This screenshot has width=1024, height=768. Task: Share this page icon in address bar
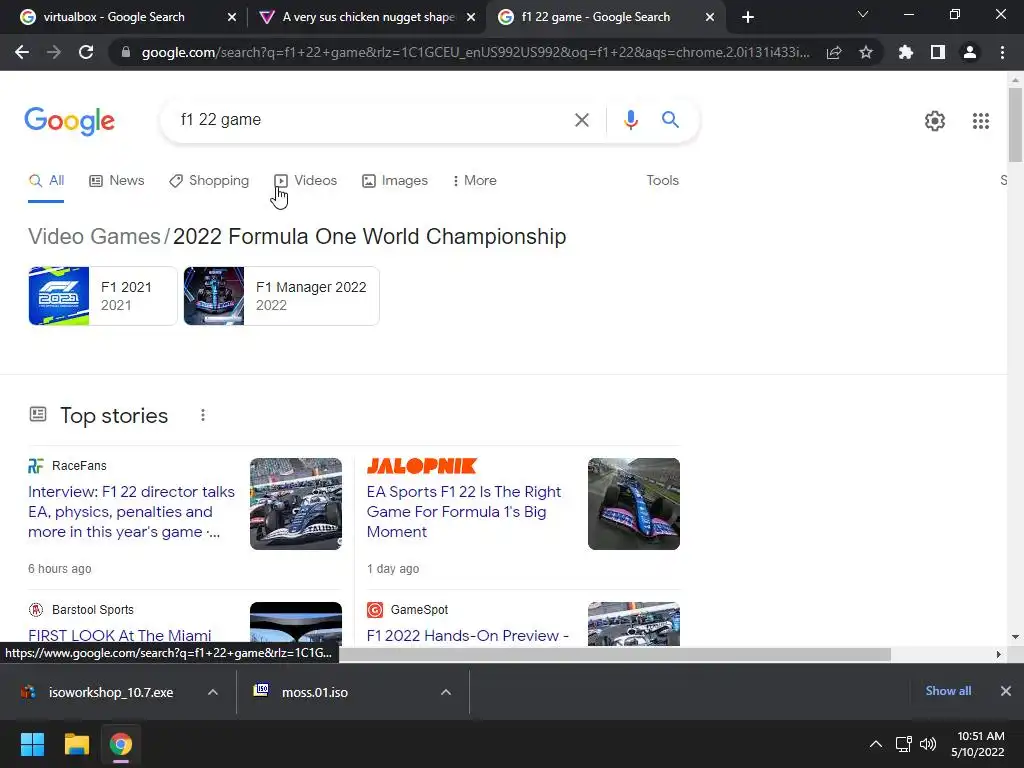(834, 52)
